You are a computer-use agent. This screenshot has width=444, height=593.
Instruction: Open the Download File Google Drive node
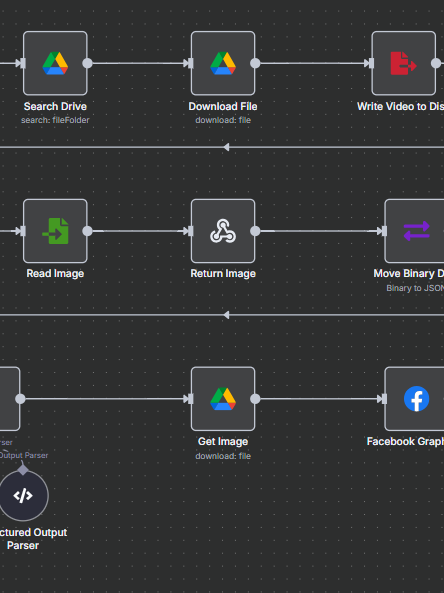[223, 63]
